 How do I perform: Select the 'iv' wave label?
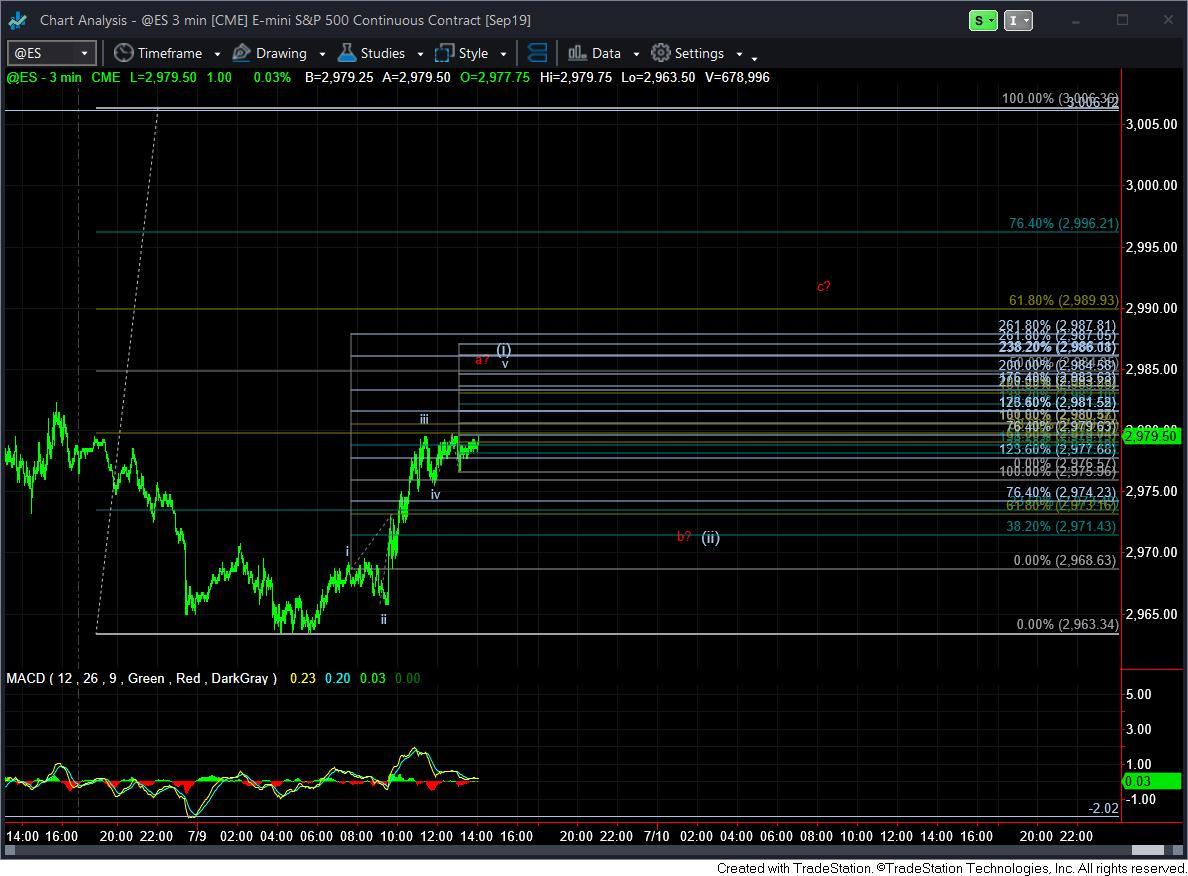click(x=436, y=495)
